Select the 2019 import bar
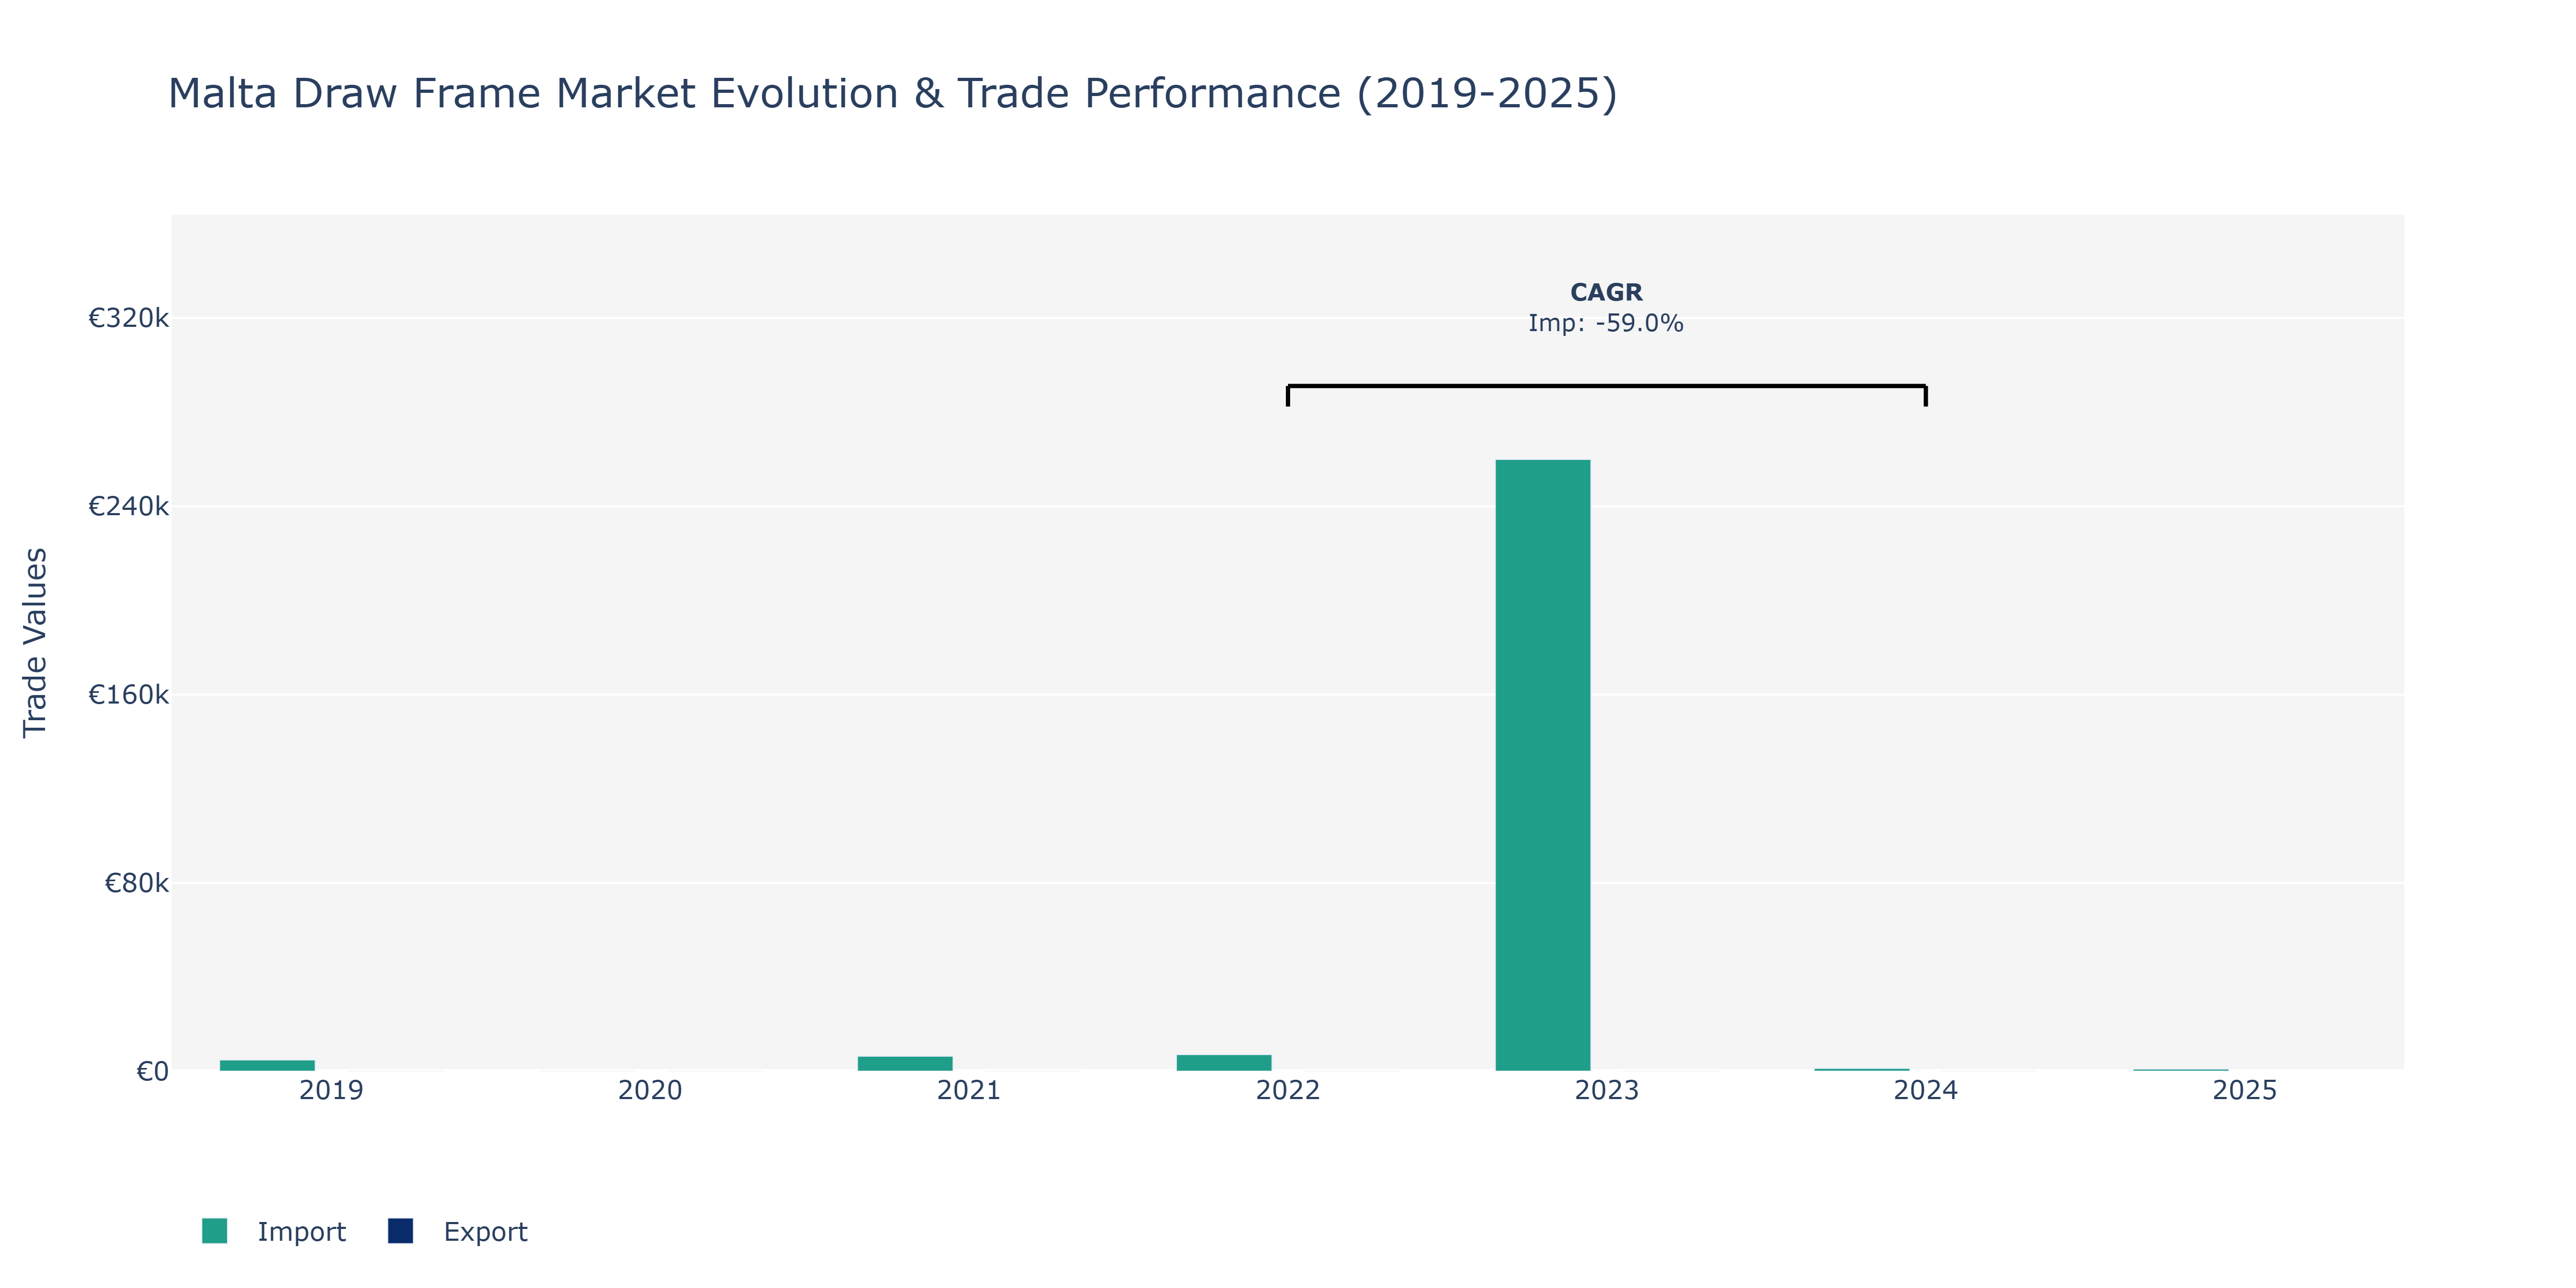2576x1288 pixels. [267, 1065]
